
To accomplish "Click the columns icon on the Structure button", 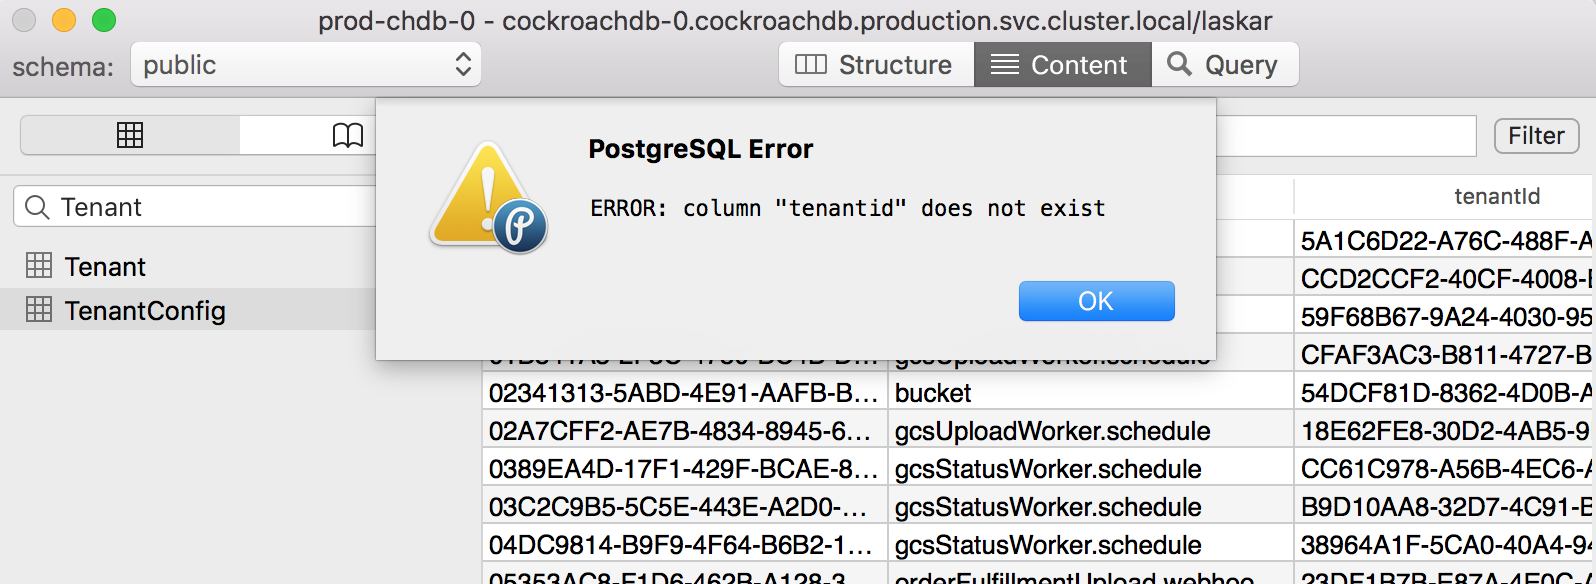I will (810, 64).
